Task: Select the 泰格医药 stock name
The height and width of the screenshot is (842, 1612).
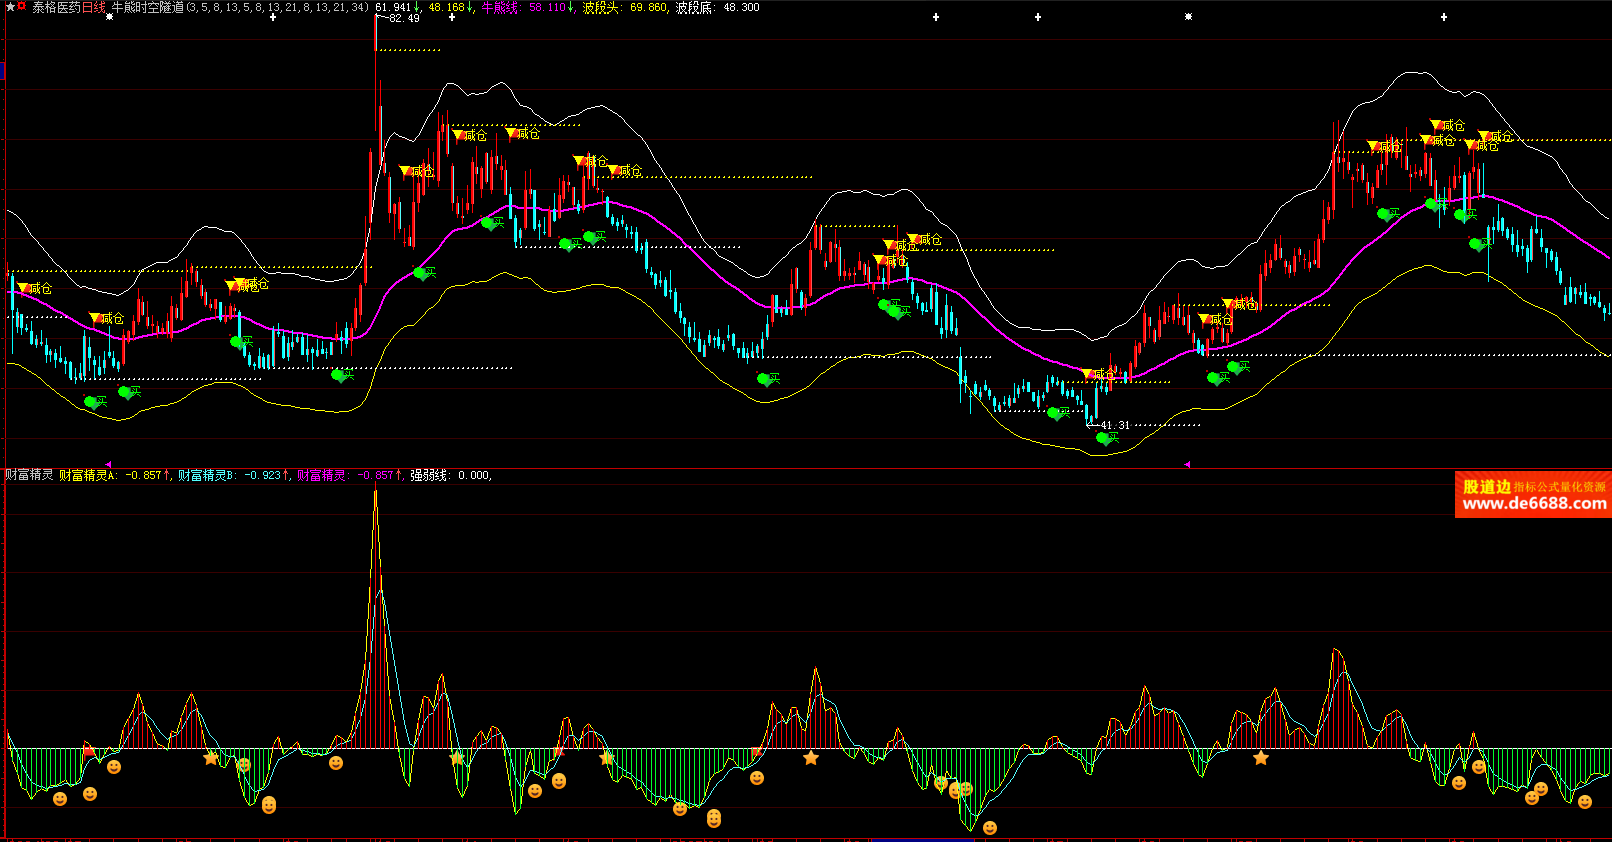Action: point(55,7)
